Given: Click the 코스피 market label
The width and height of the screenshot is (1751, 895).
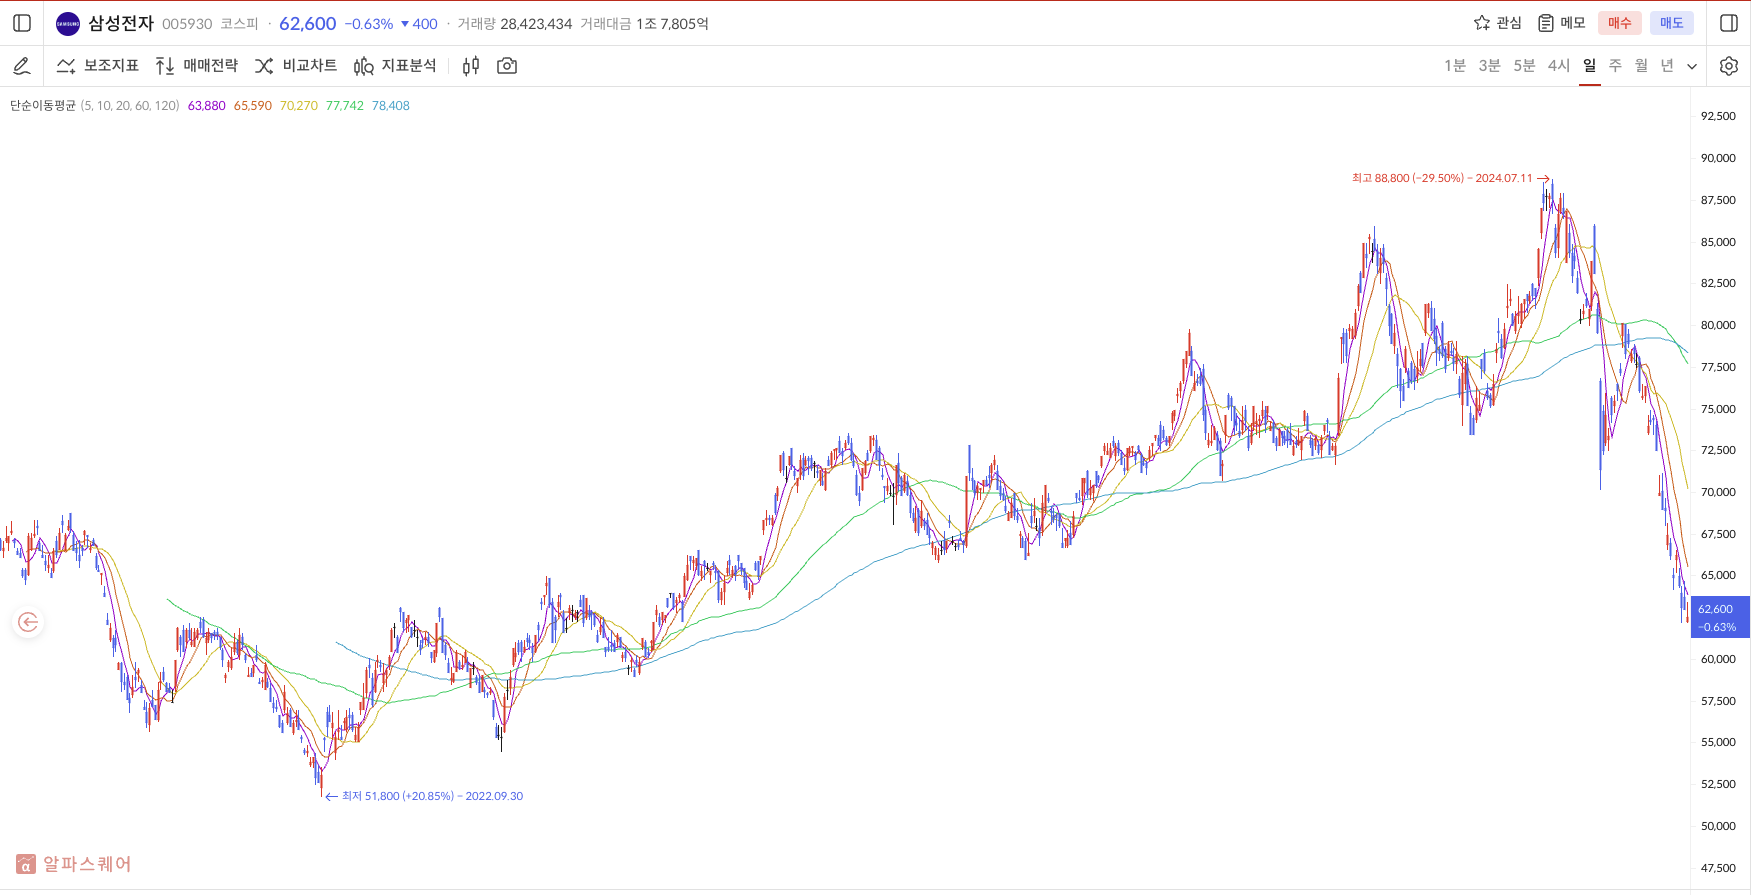Looking at the screenshot, I should tap(240, 23).
